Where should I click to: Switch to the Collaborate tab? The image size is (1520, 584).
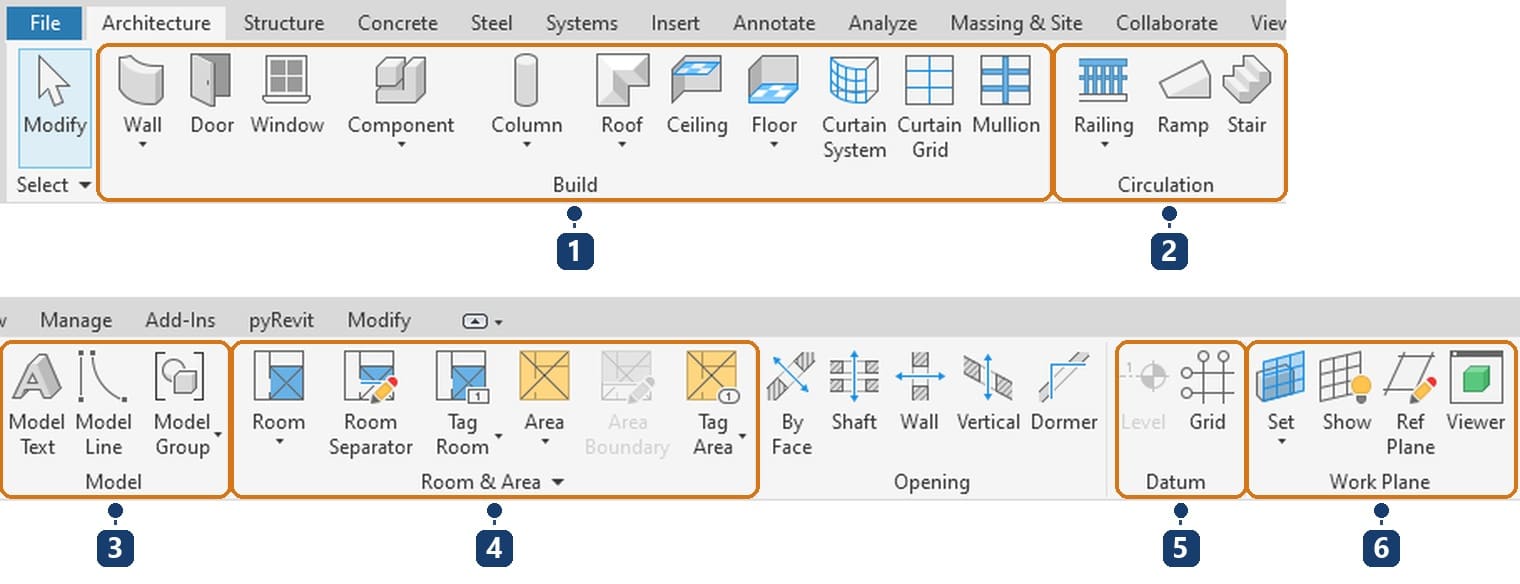coord(1166,22)
